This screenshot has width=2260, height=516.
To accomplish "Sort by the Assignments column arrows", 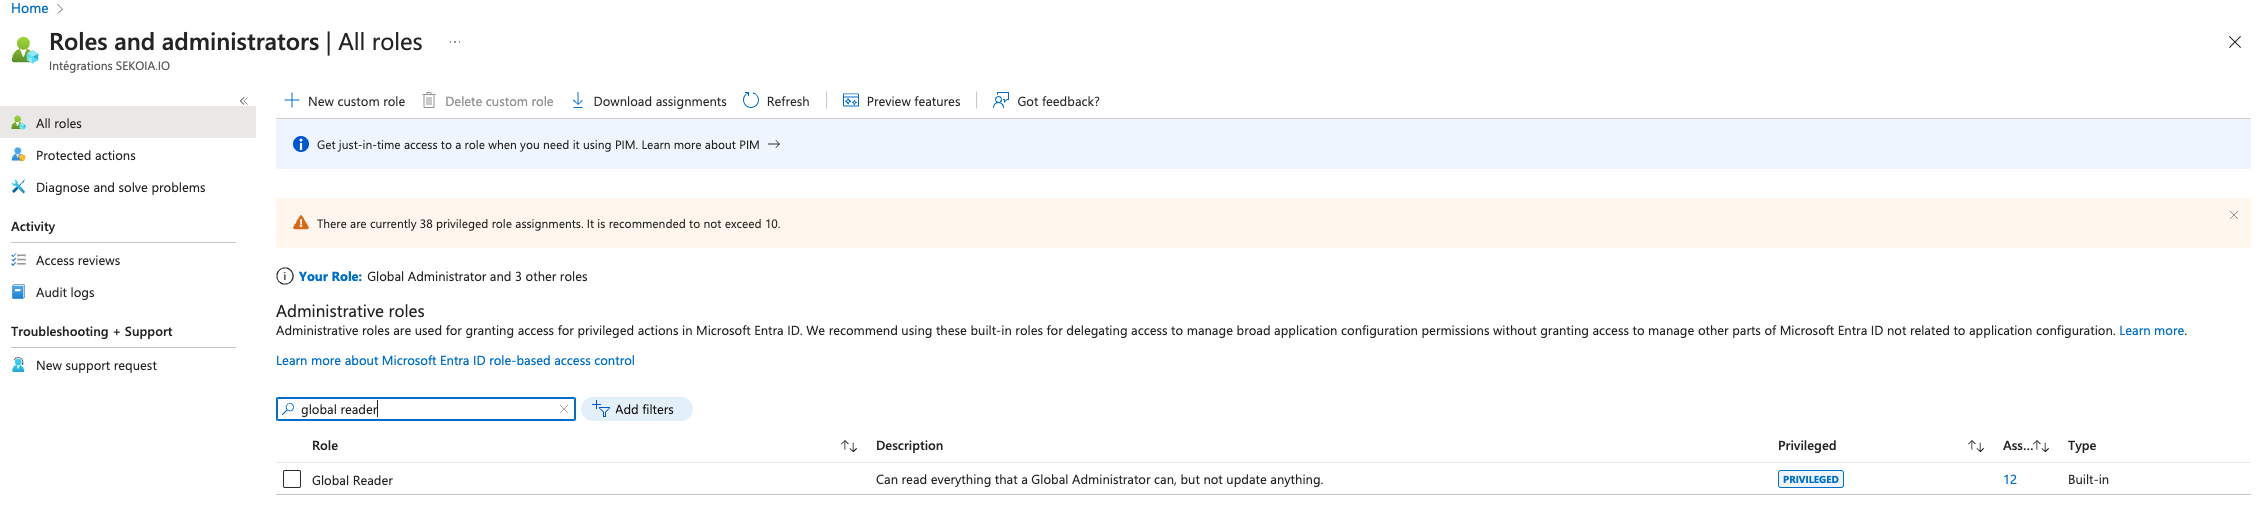I will (x=2041, y=446).
